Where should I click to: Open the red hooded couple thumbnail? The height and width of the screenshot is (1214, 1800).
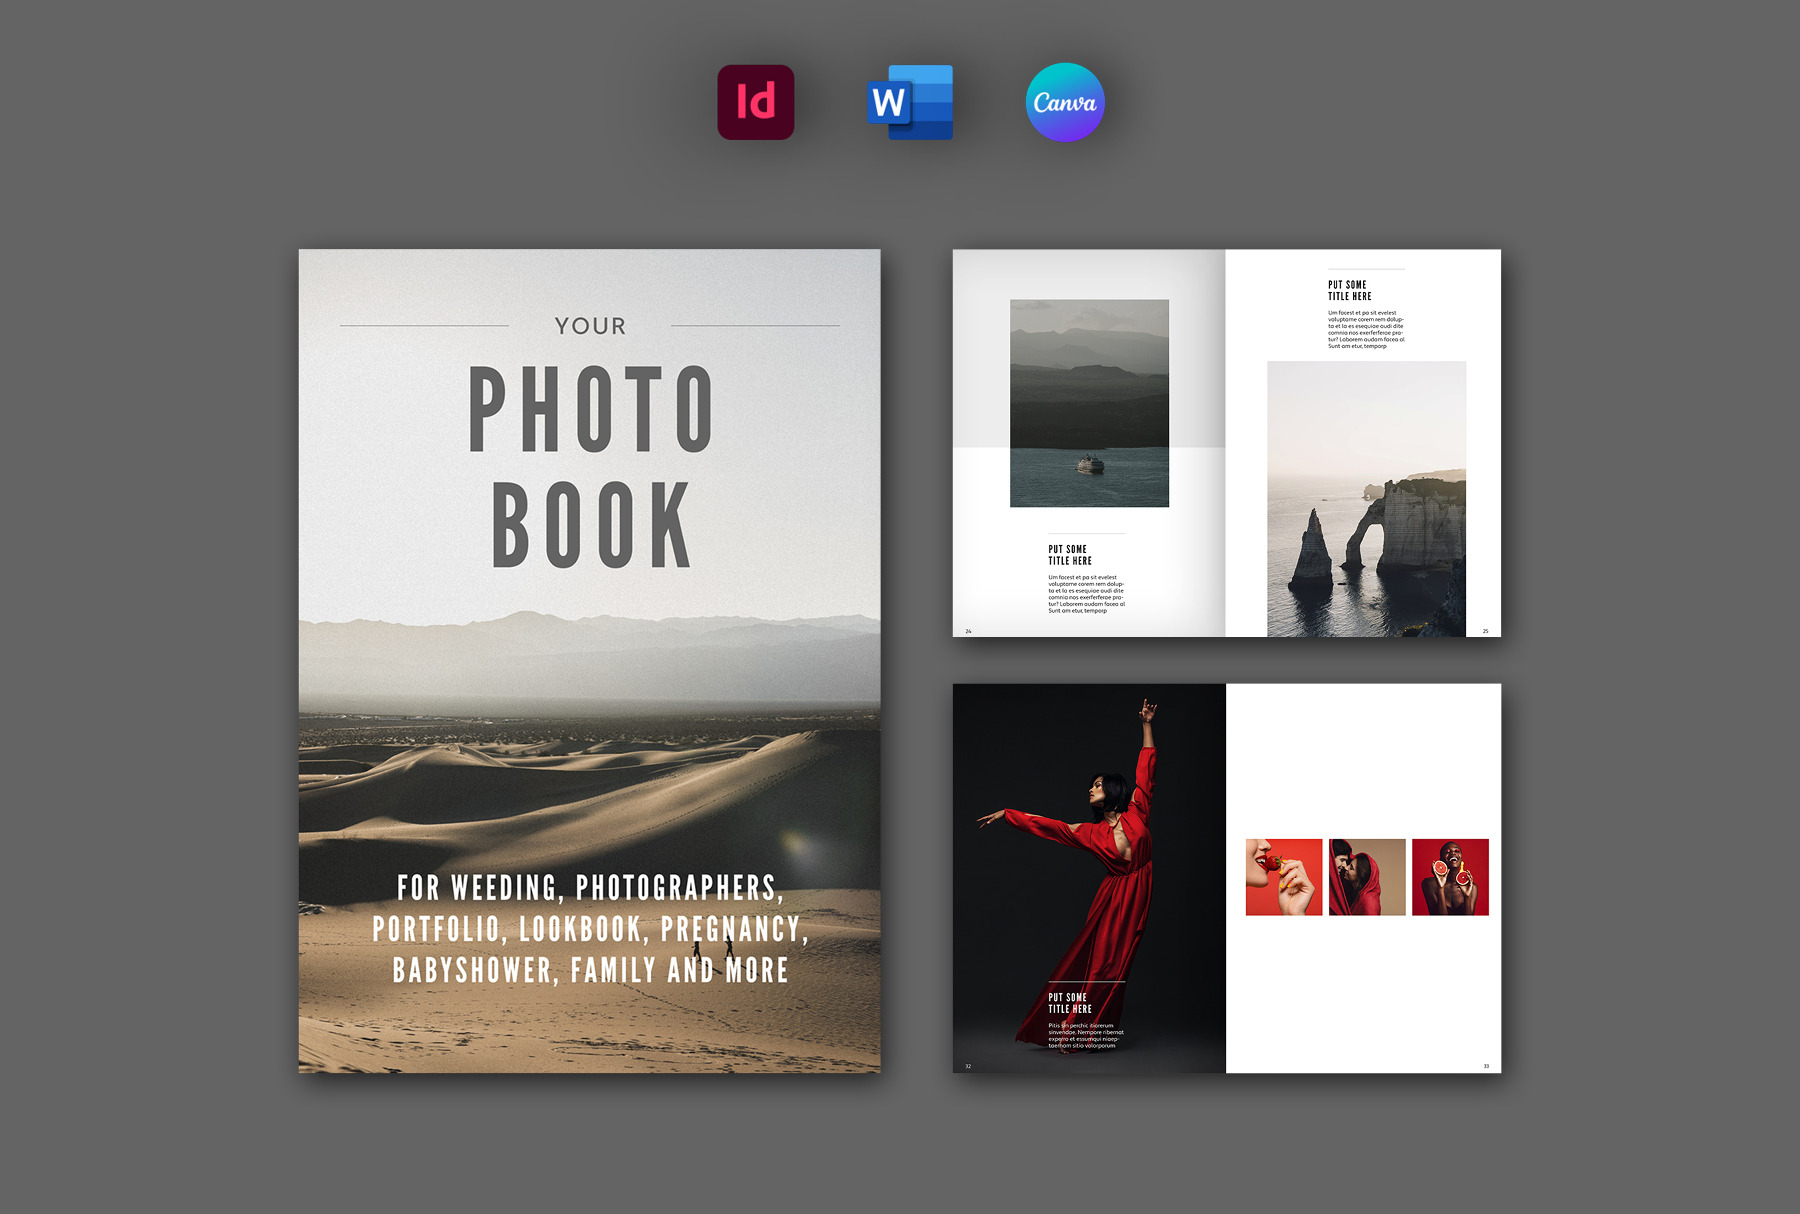(1367, 877)
